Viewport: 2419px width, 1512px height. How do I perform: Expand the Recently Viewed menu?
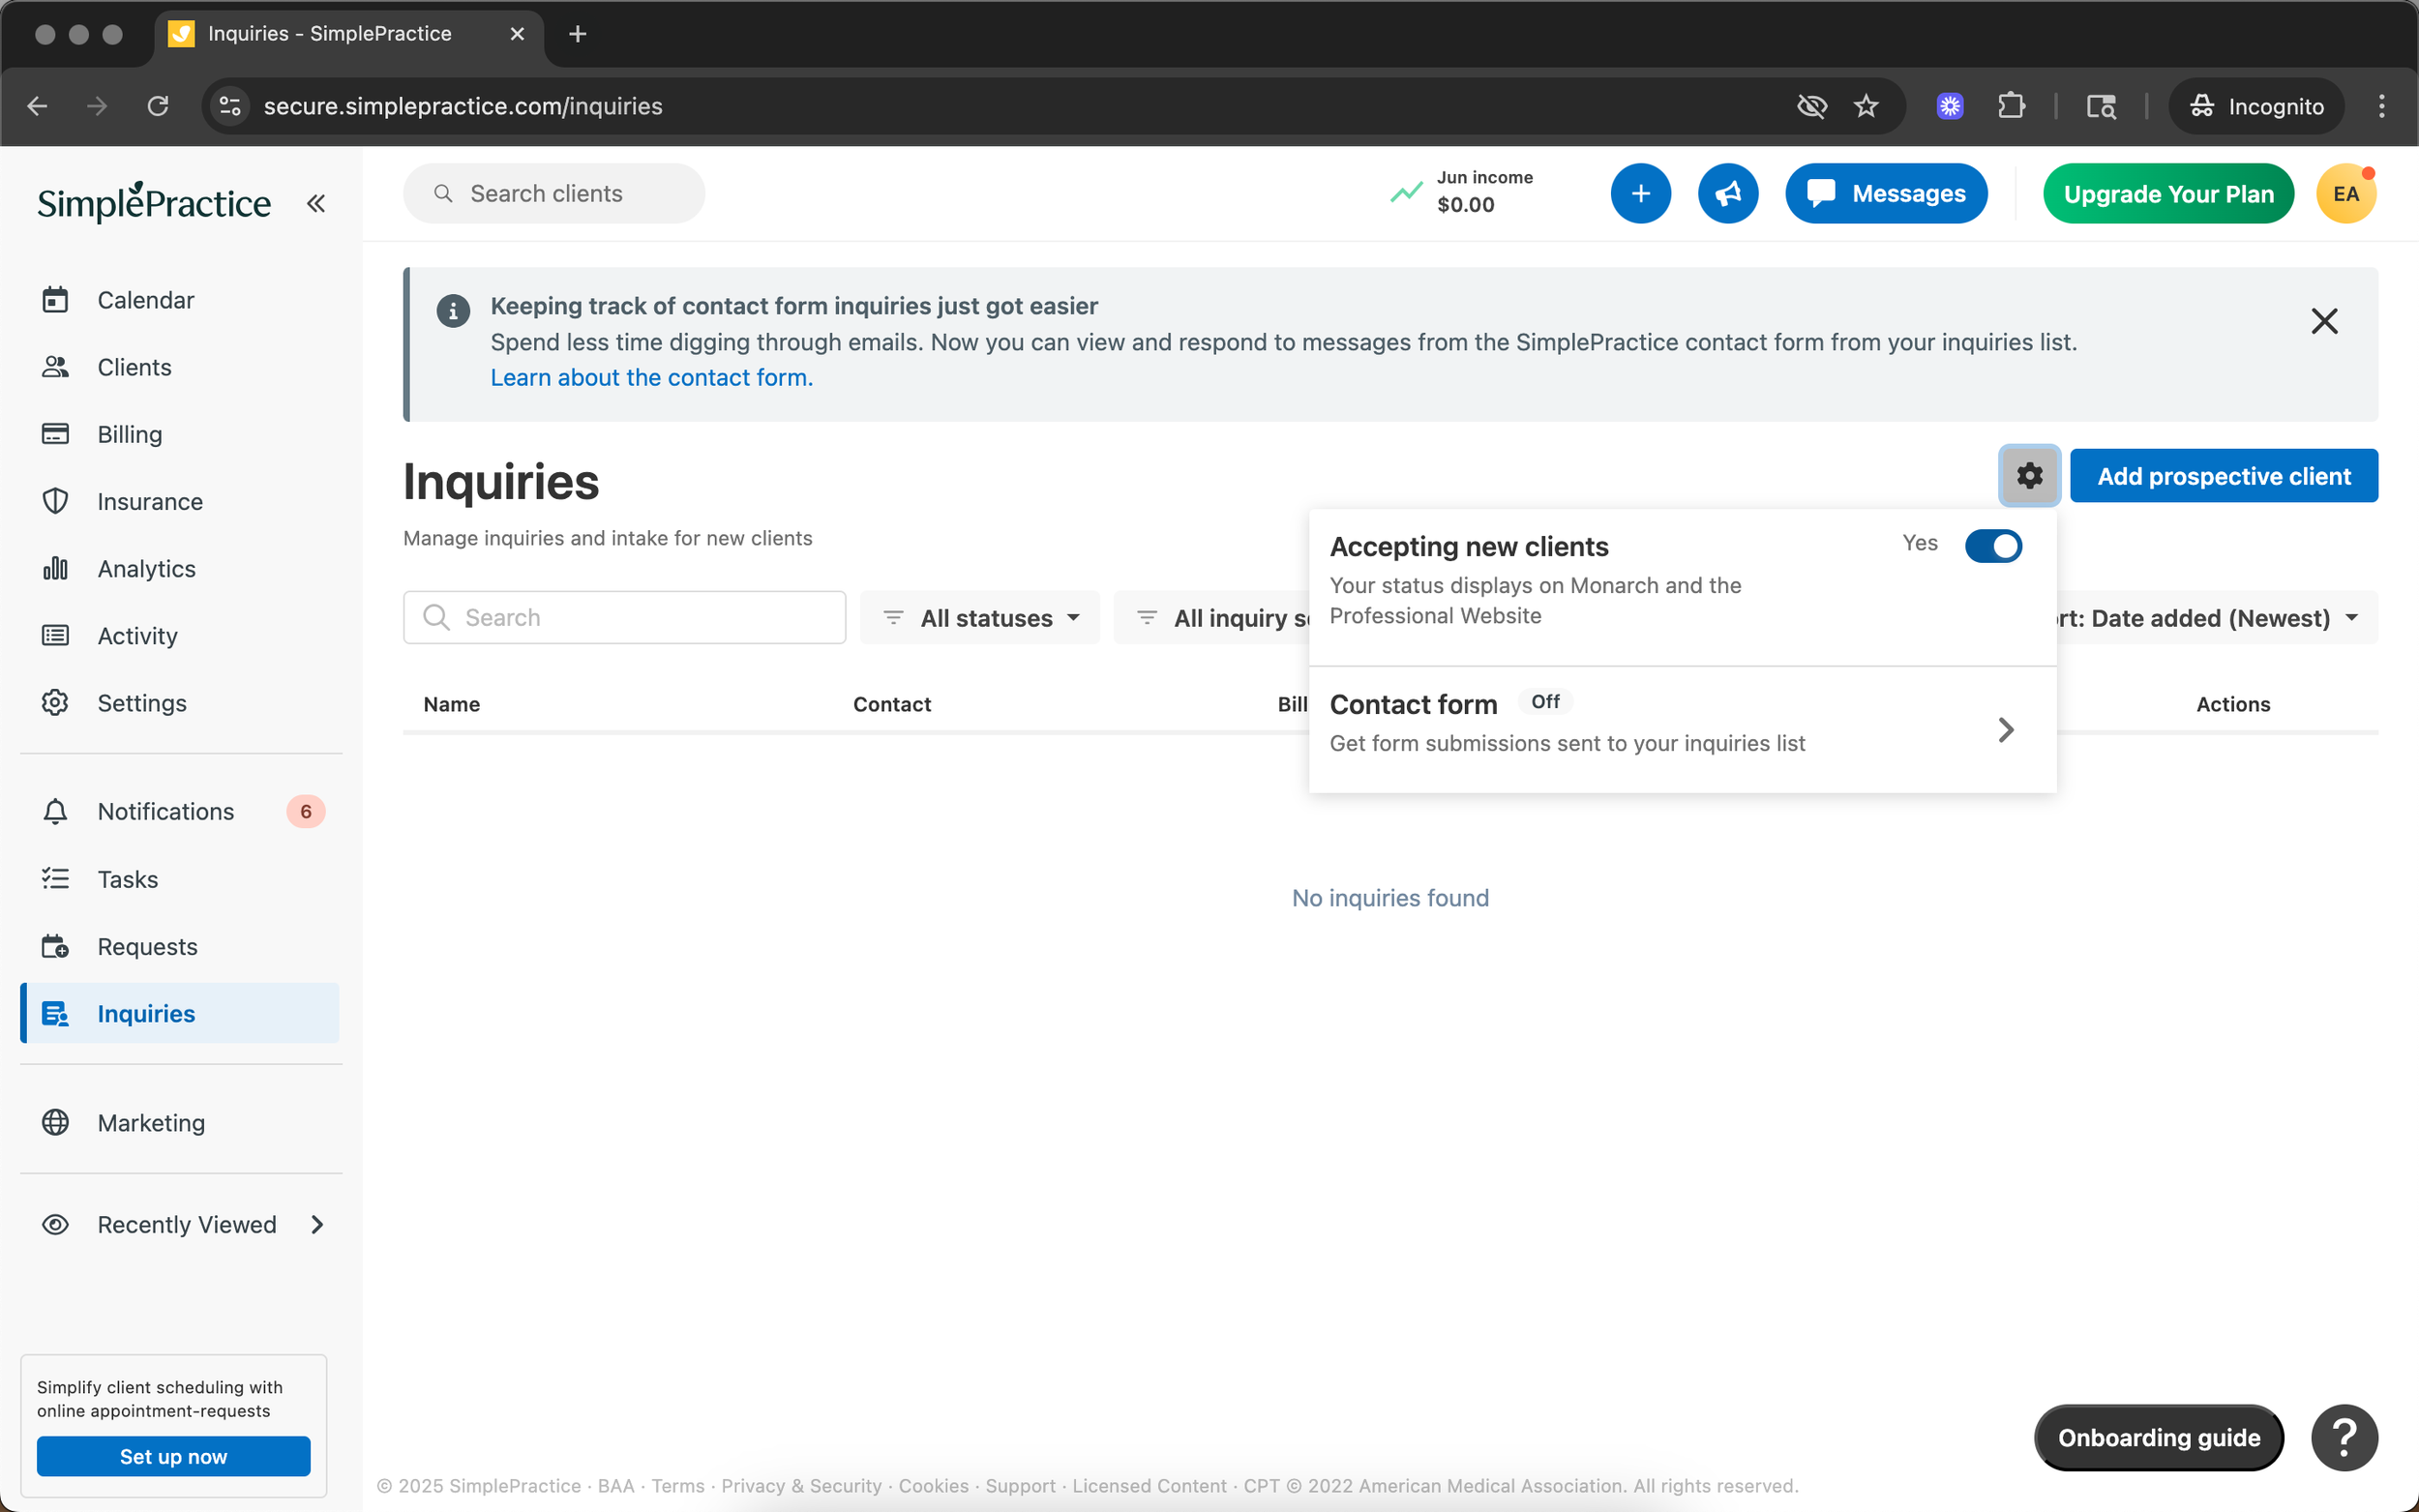[x=185, y=1224]
